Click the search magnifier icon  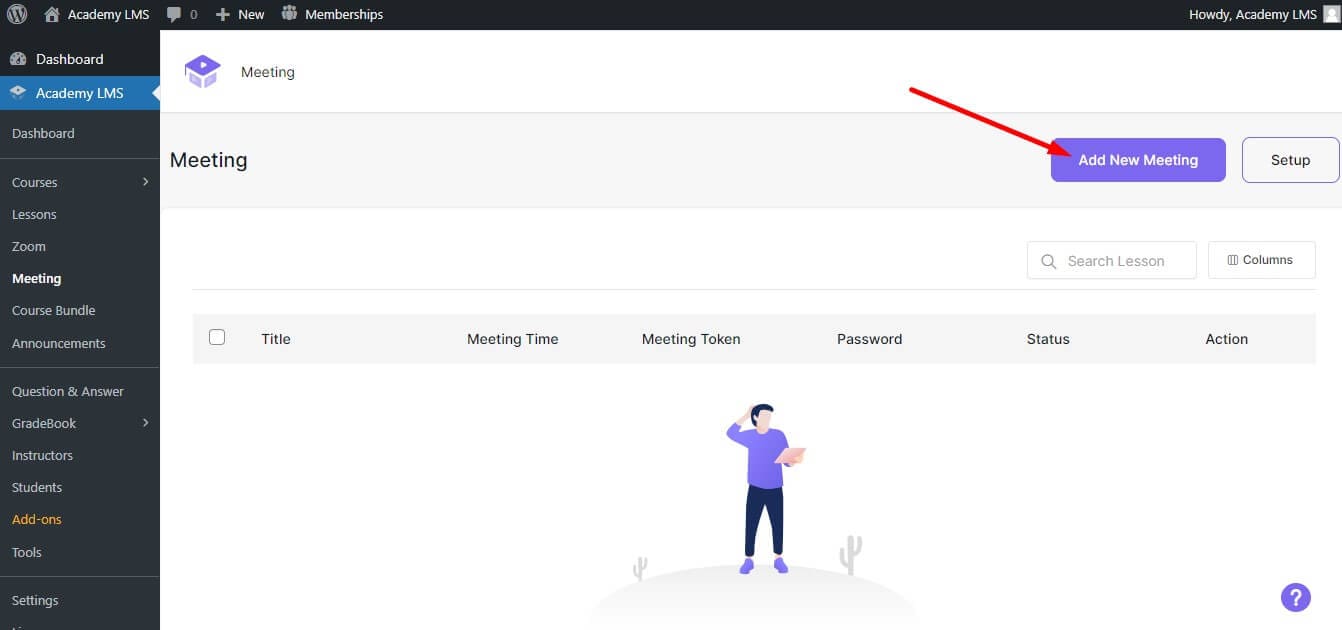(1048, 260)
